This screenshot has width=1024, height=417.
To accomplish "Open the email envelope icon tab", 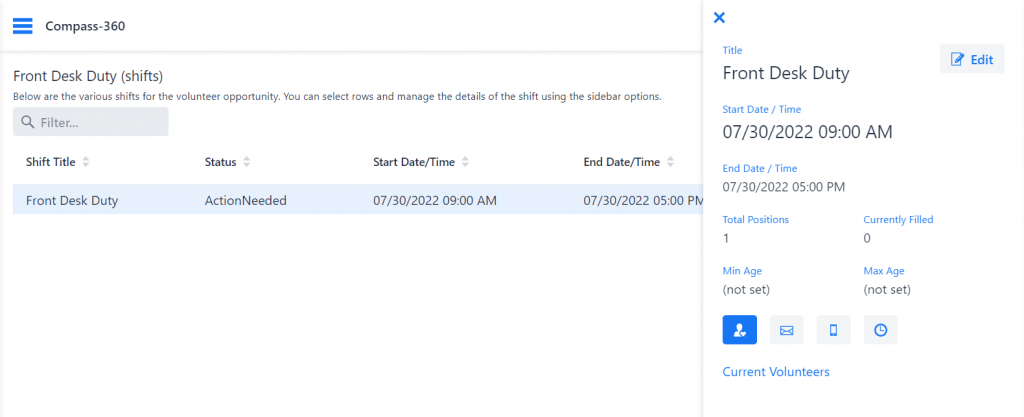I will click(786, 330).
